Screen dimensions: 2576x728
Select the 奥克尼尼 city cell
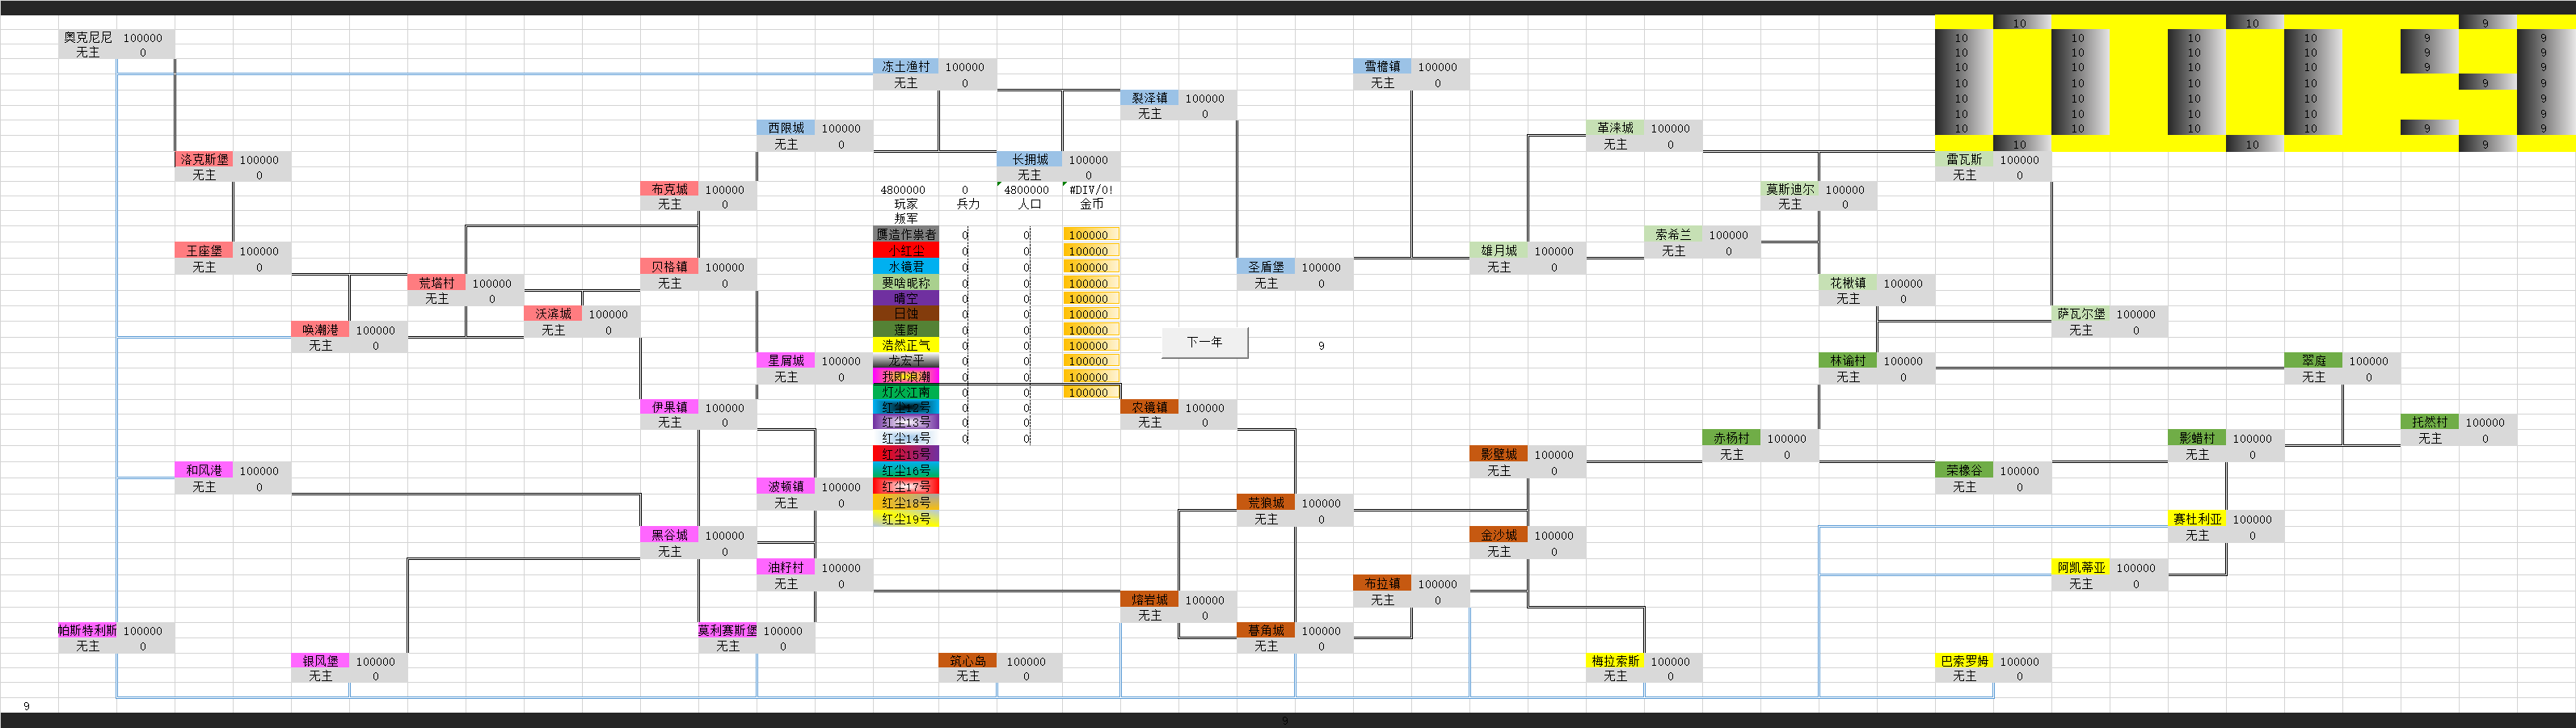click(x=88, y=37)
